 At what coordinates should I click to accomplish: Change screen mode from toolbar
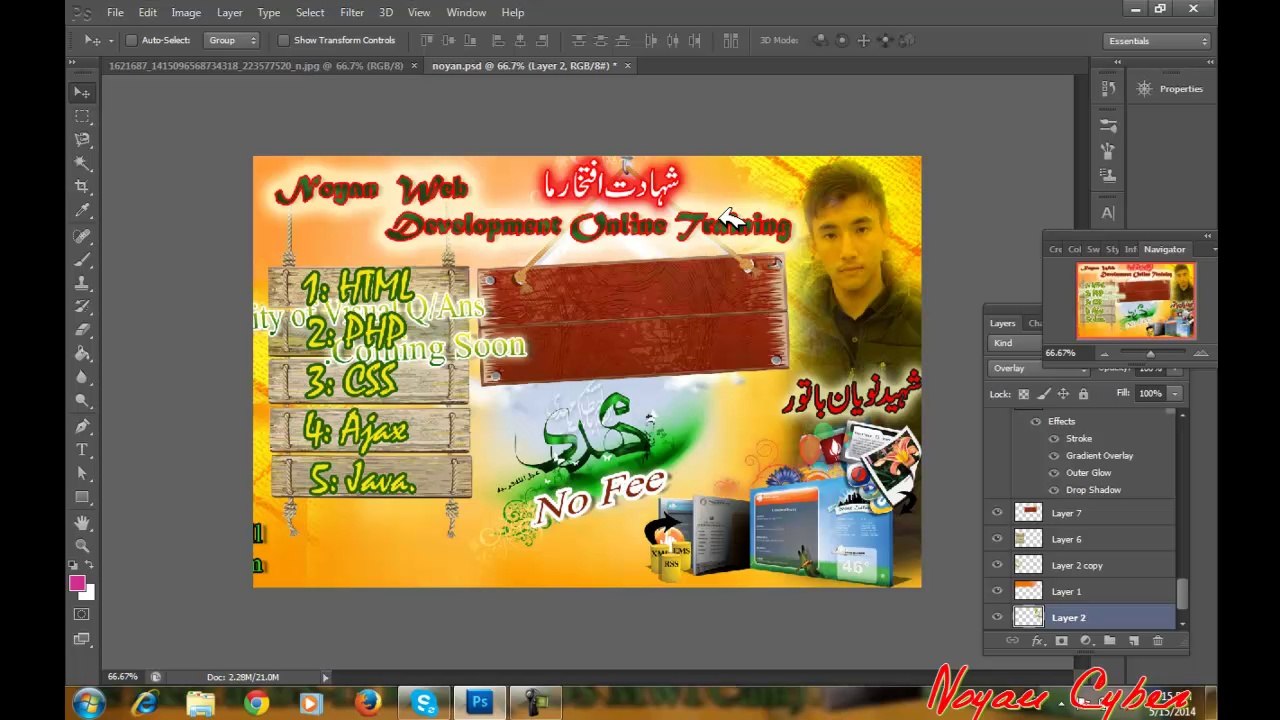pyautogui.click(x=82, y=638)
